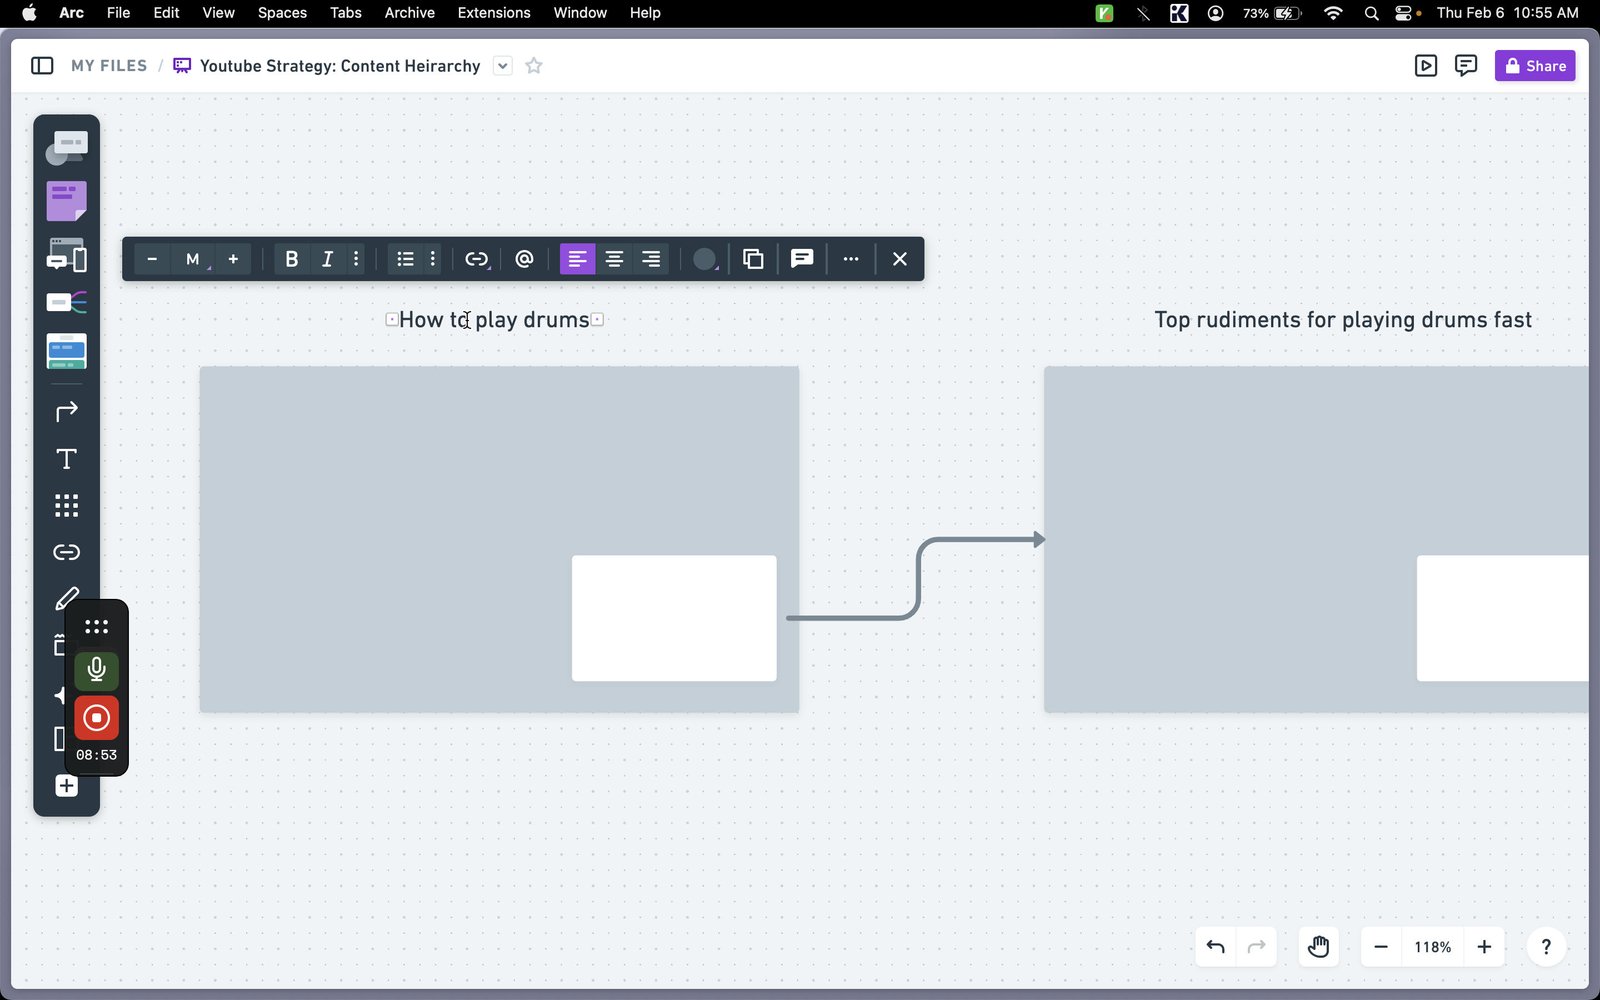Expand the document title dropdown arrow

tap(503, 66)
